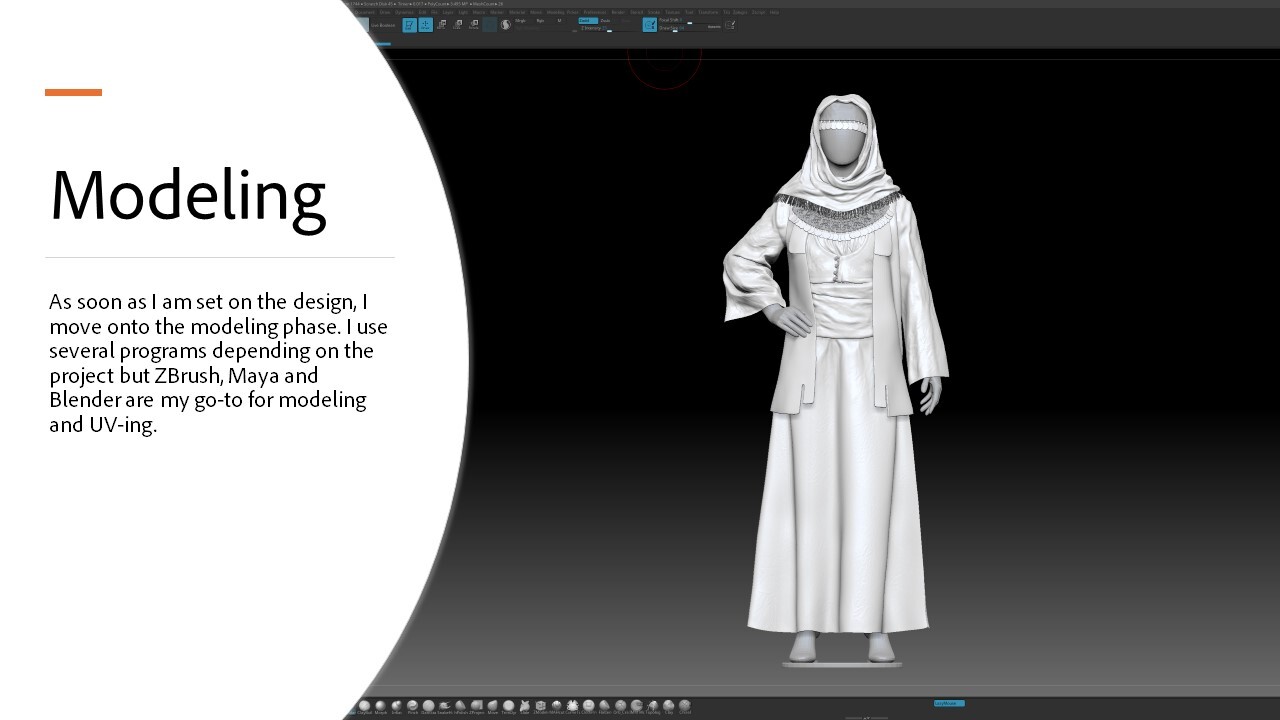
Task: Open the Render menu
Action: tap(618, 12)
